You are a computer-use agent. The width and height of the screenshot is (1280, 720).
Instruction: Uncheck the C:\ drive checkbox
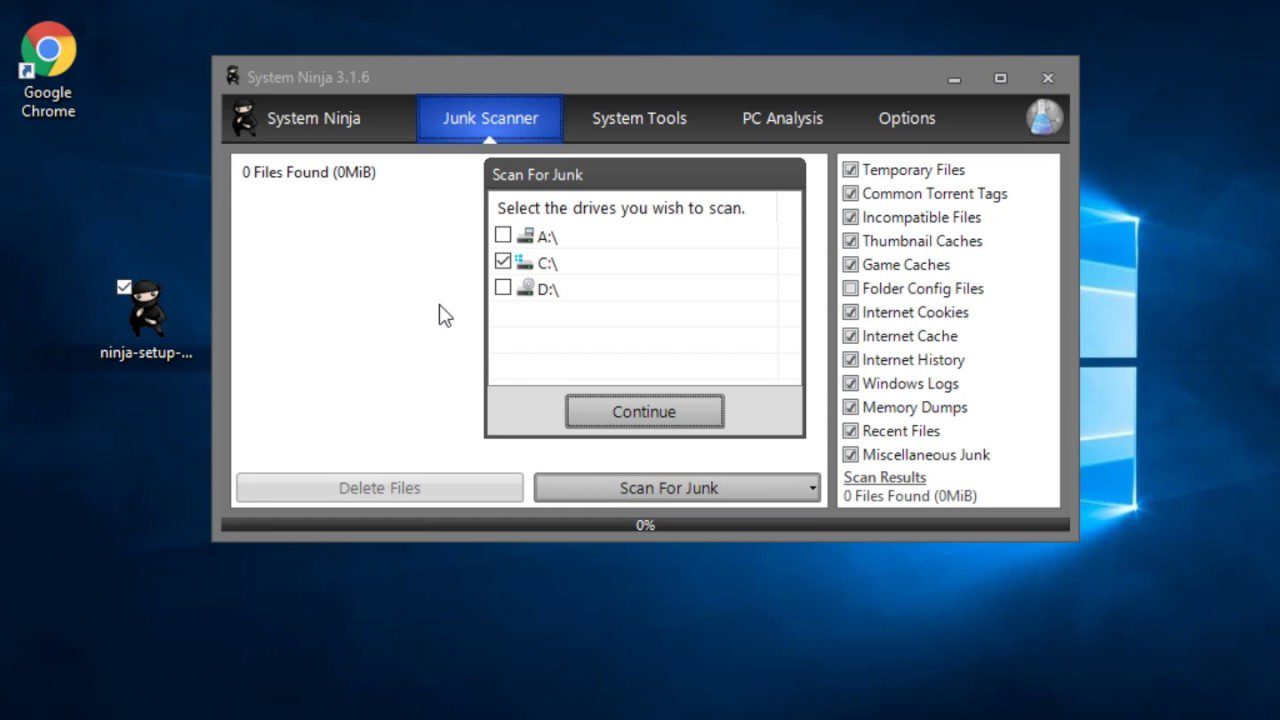(503, 261)
